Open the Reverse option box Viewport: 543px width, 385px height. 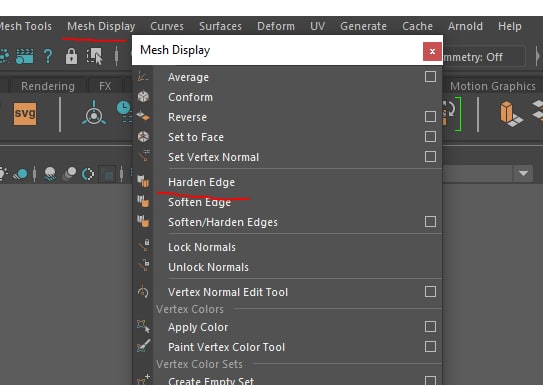click(x=430, y=117)
